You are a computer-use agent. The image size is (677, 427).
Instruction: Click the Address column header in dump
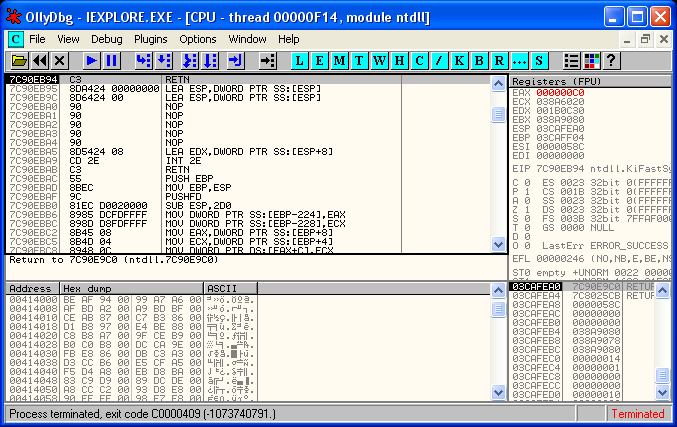(x=32, y=288)
